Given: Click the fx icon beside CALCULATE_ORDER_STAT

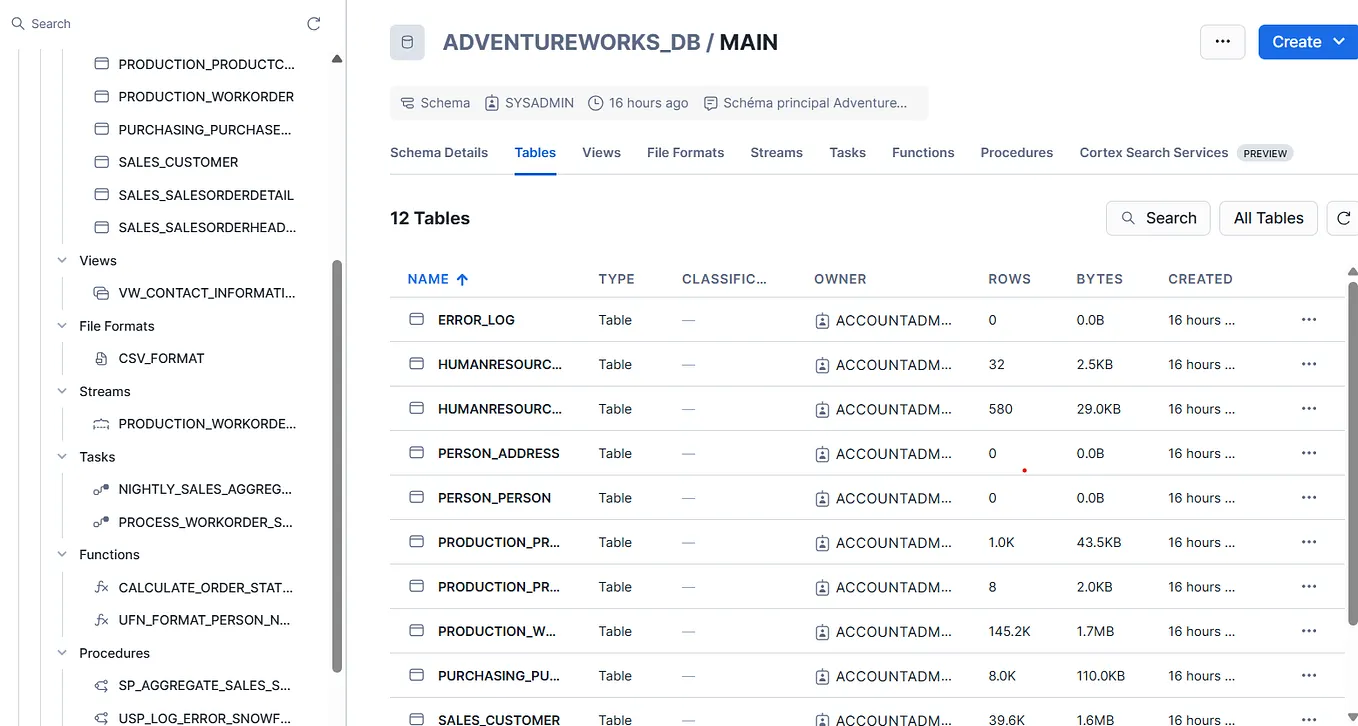Looking at the screenshot, I should click(x=101, y=587).
